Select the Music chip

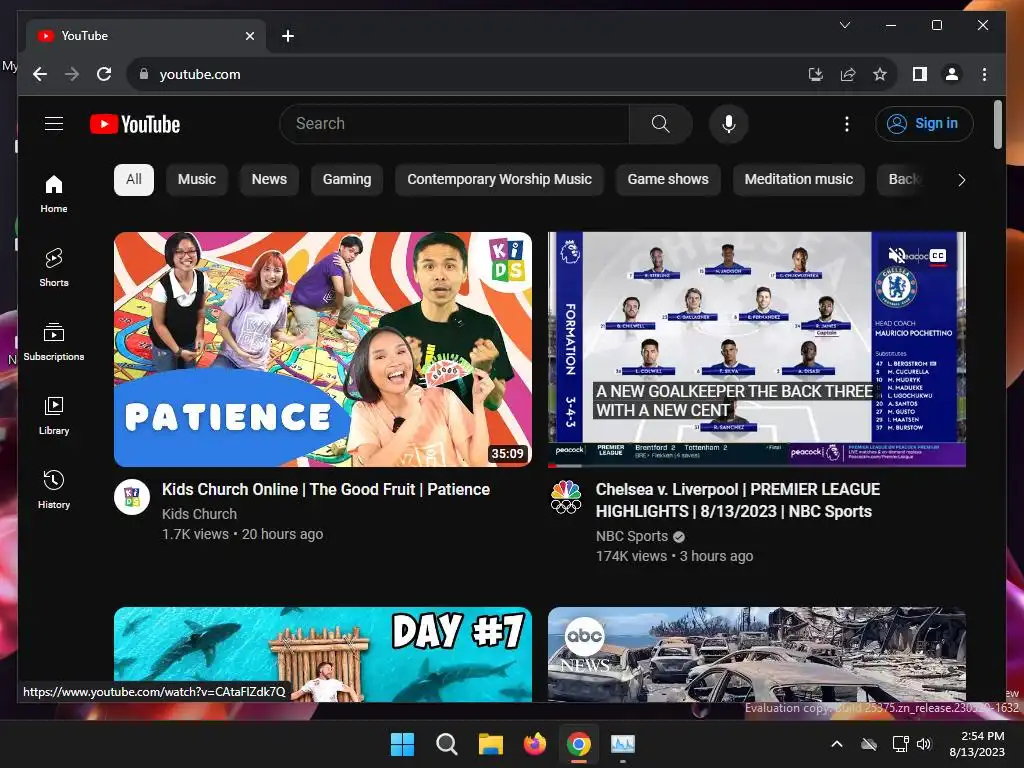click(x=197, y=180)
